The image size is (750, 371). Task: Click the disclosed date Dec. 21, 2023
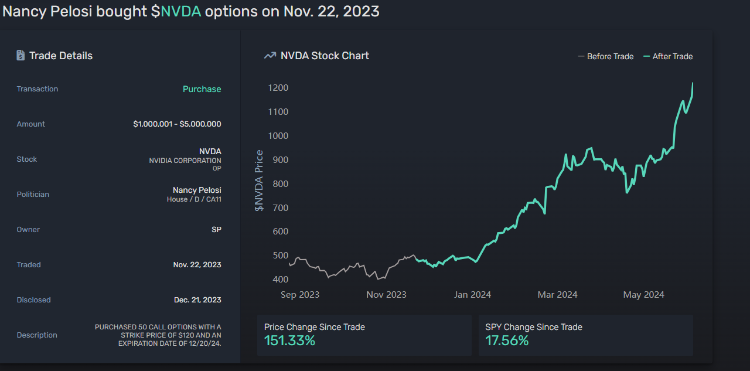coord(198,300)
